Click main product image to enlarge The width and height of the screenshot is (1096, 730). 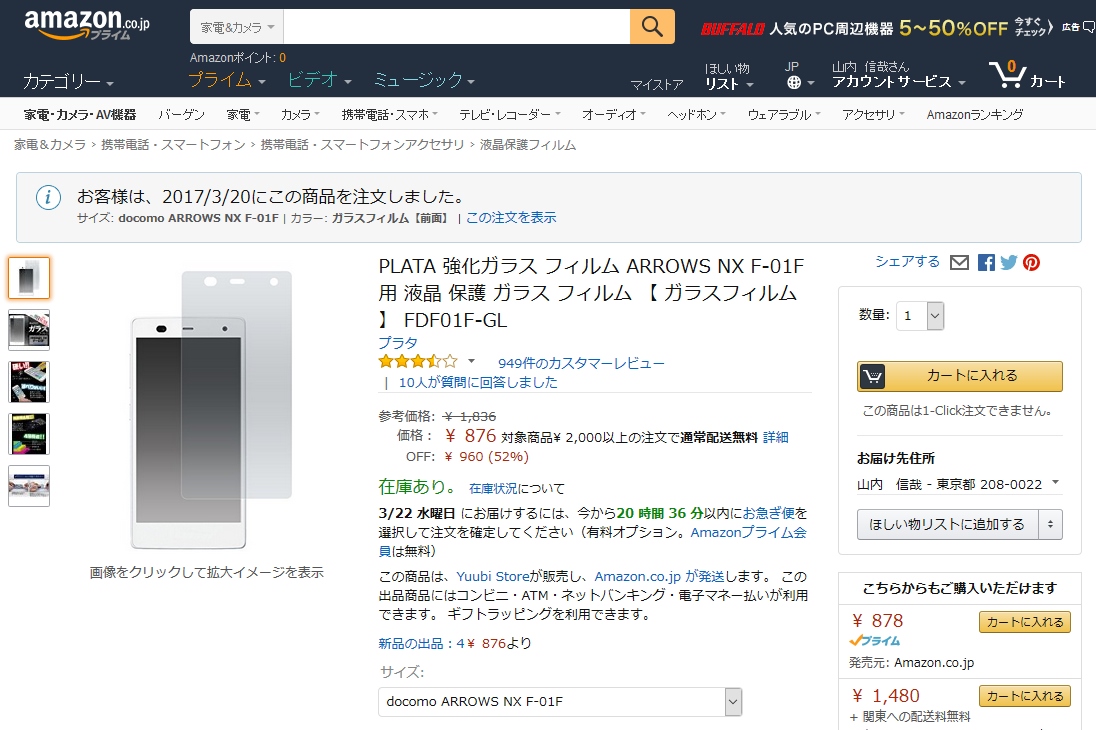point(211,410)
